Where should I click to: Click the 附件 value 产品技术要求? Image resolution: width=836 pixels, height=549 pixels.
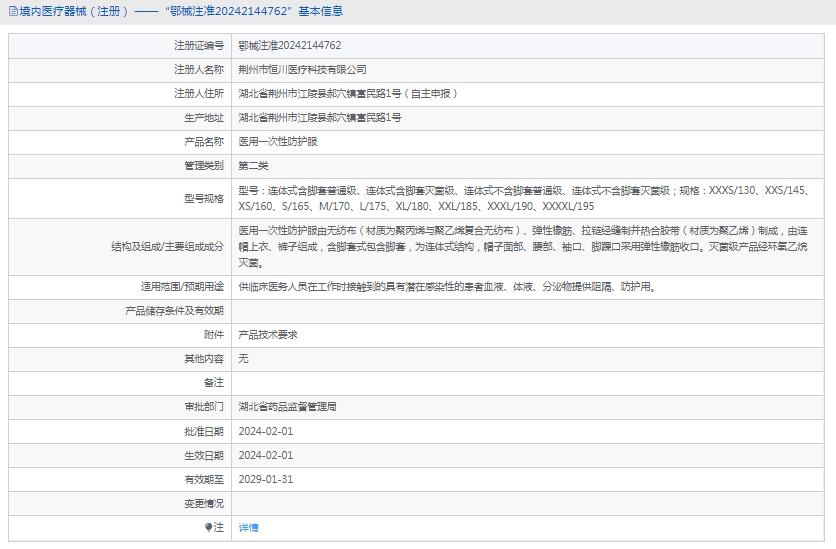click(268, 335)
